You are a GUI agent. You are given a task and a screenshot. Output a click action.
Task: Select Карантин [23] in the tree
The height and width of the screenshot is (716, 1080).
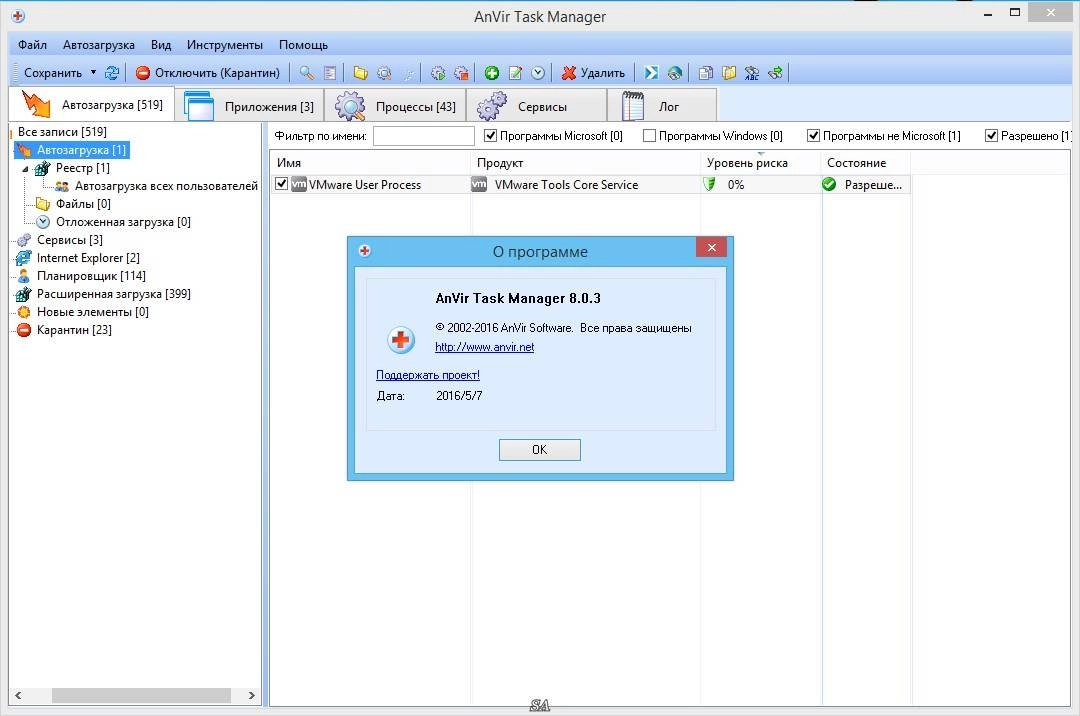(74, 330)
